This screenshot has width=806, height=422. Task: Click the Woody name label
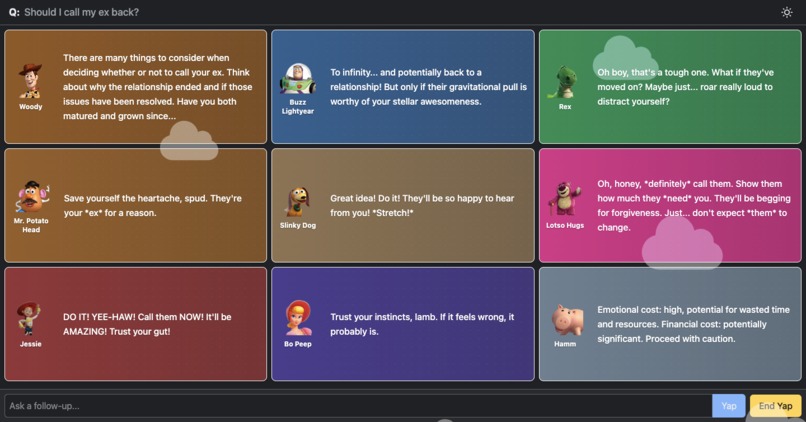(x=31, y=106)
